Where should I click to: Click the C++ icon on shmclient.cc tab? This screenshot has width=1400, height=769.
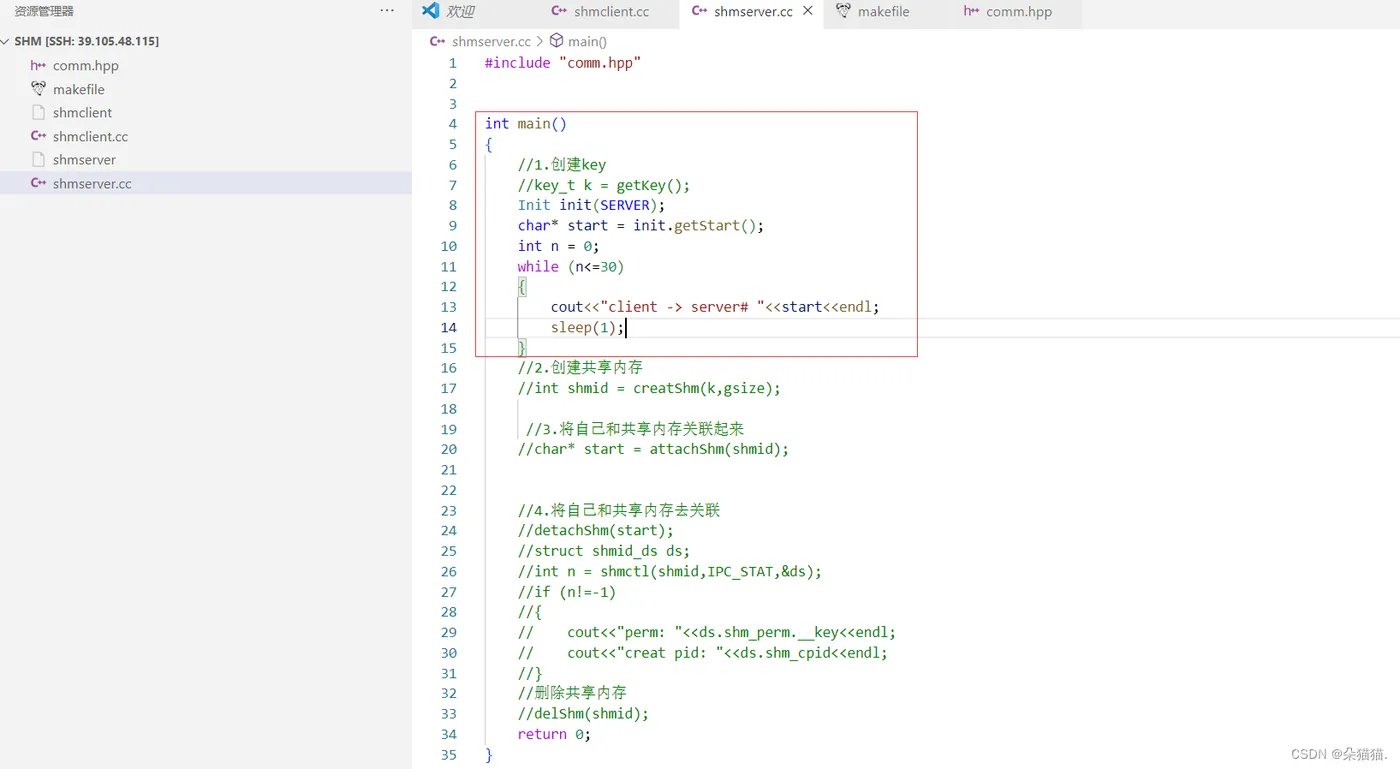[559, 12]
